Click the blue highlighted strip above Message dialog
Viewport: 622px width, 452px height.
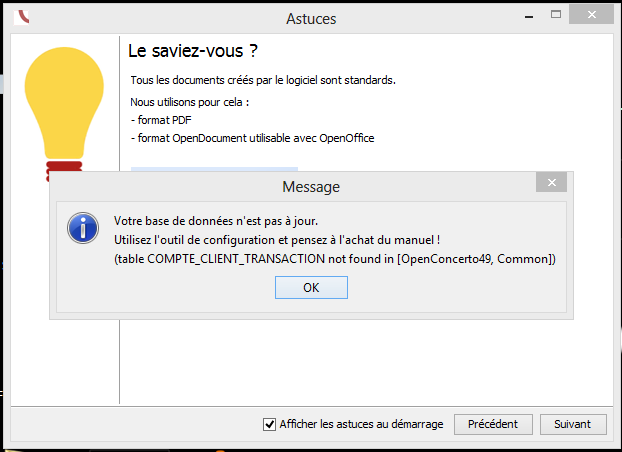pos(214,168)
